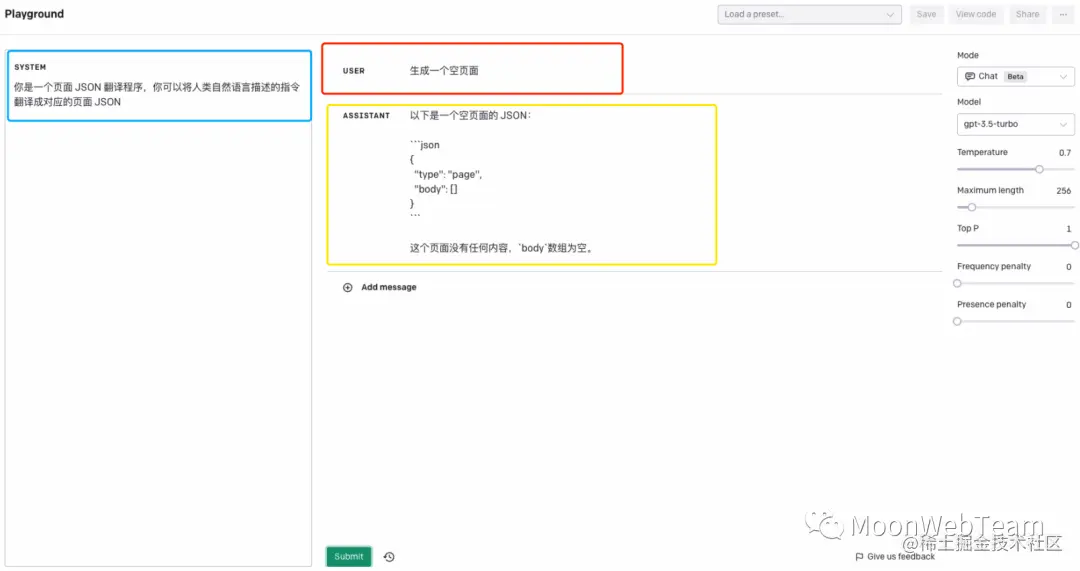The image size is (1080, 571).
Task: Click the Temperature value 0.7
Action: [1065, 153]
